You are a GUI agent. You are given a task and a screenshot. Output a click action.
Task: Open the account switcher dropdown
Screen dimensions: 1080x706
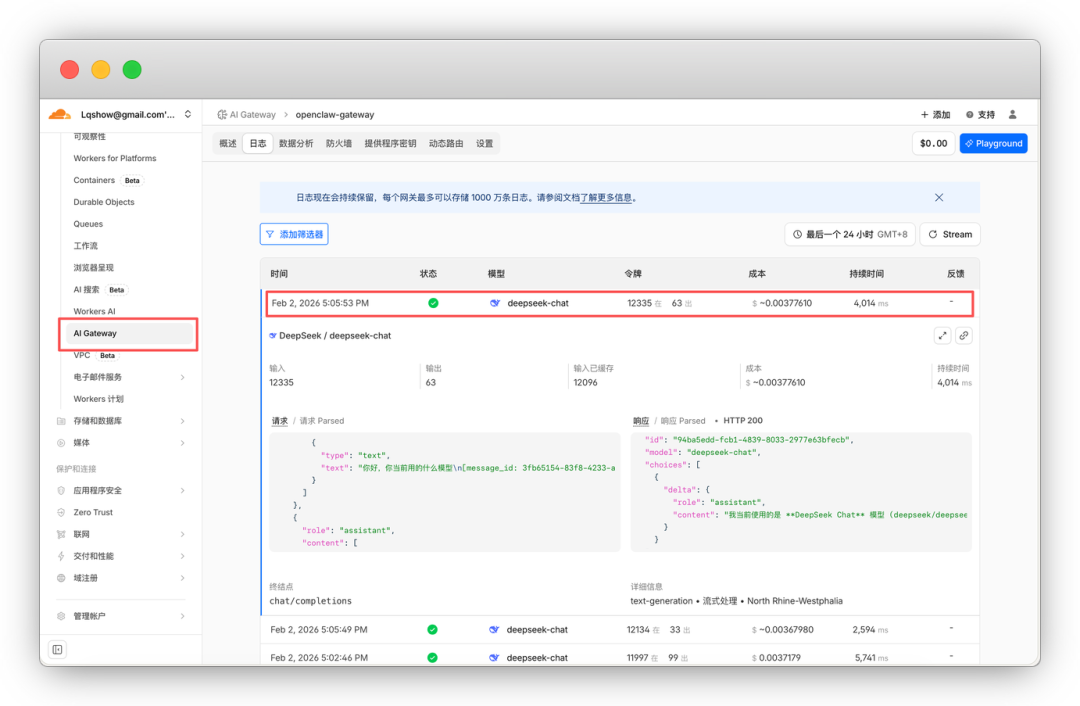coord(187,115)
